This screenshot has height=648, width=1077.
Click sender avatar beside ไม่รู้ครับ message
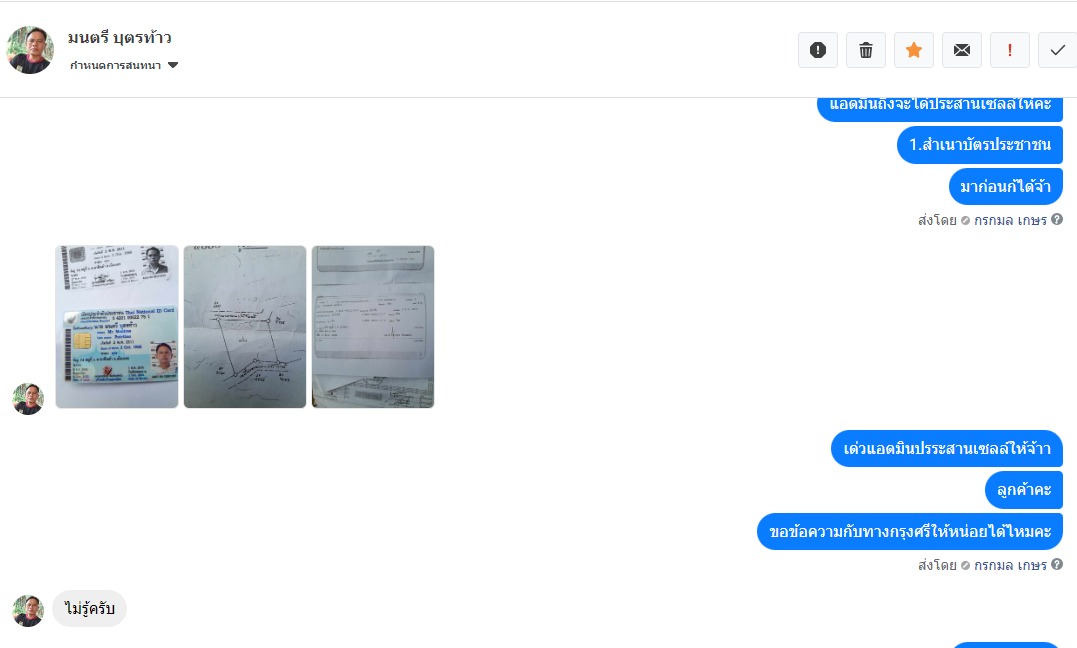coord(28,610)
